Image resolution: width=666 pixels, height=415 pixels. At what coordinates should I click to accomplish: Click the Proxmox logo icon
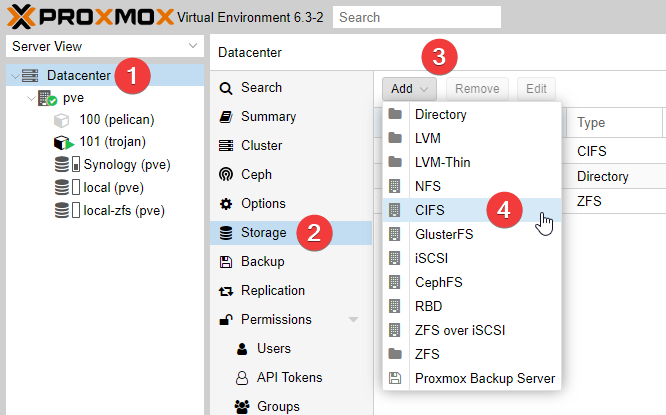(x=22, y=16)
